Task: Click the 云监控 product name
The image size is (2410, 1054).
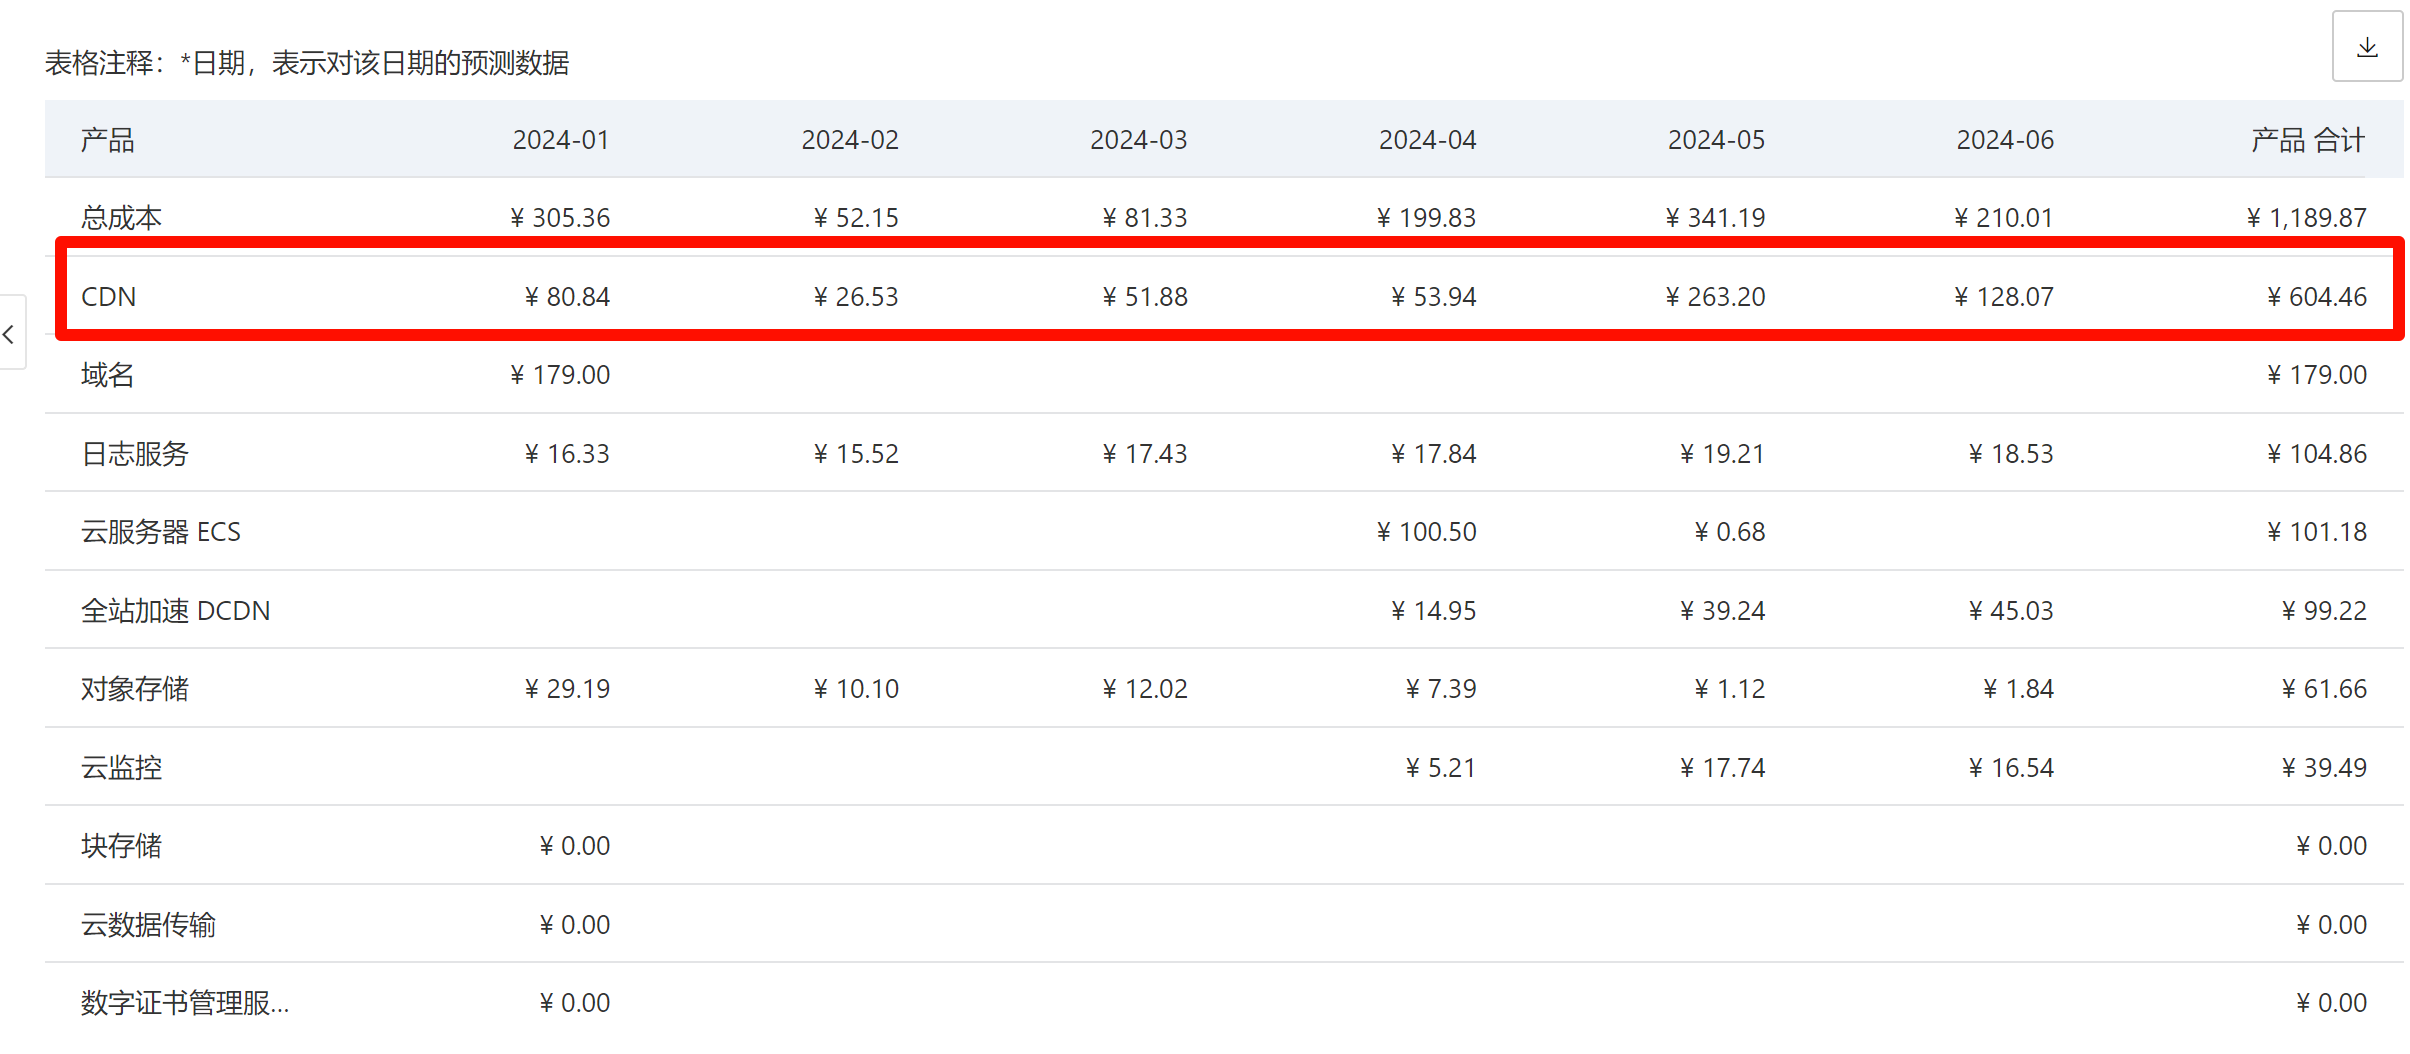Action: pyautogui.click(x=121, y=768)
